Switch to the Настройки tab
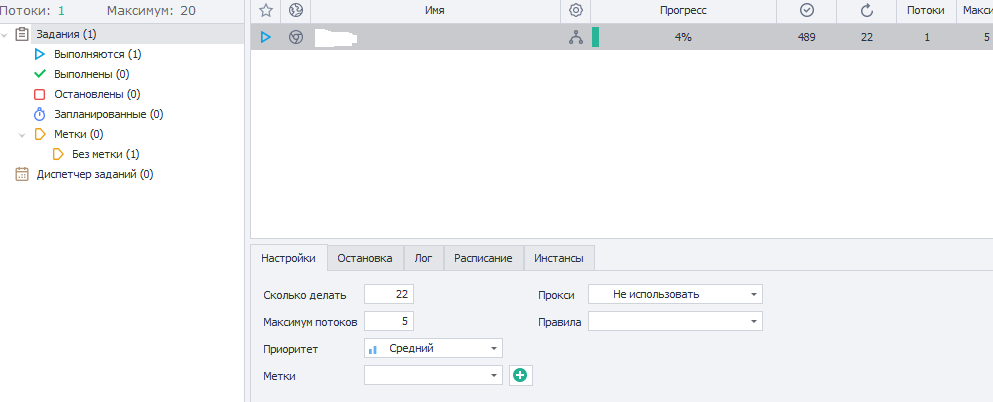Screen dimensions: 993x402 click(288, 258)
